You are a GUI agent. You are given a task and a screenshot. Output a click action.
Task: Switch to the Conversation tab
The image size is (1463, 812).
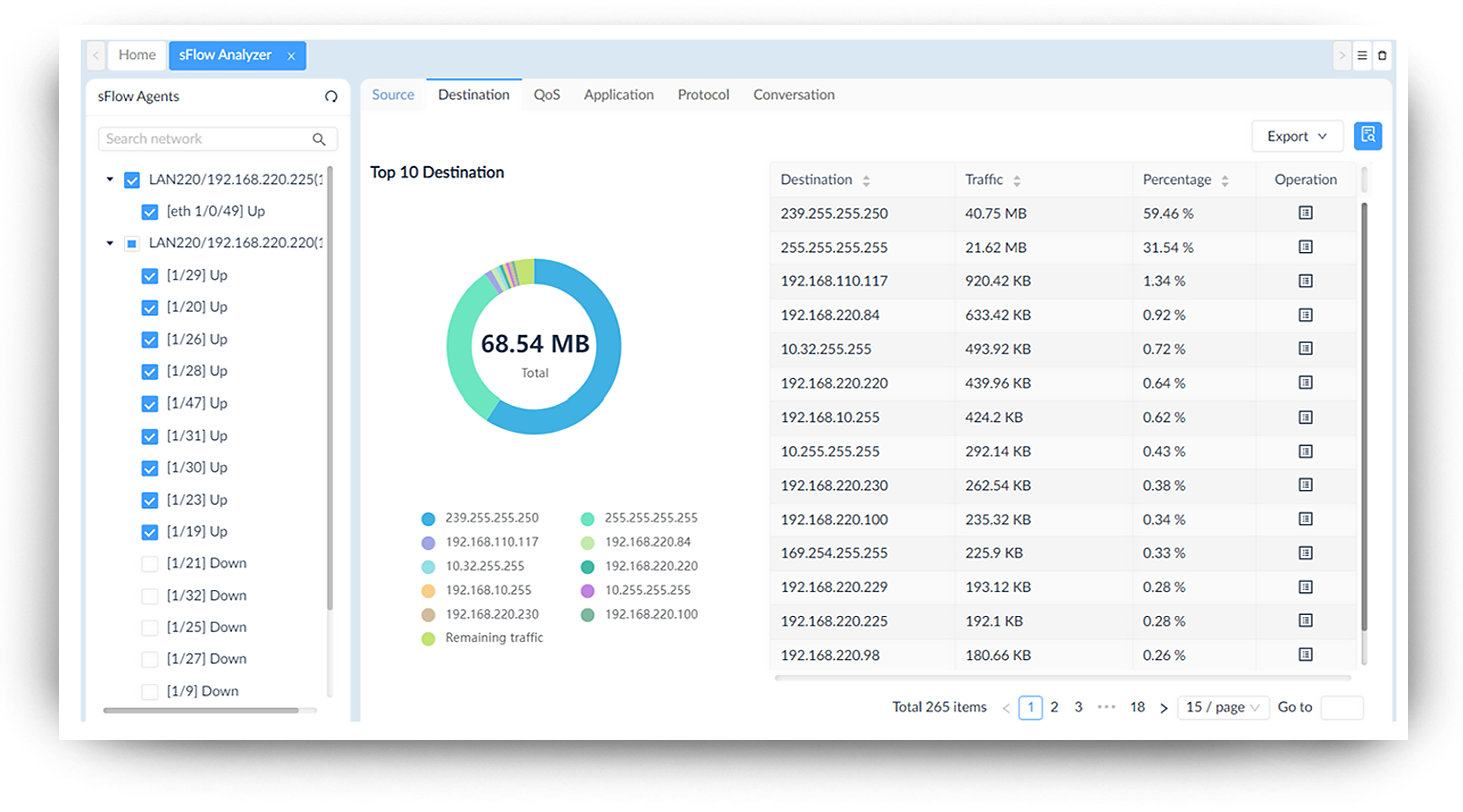pyautogui.click(x=793, y=95)
